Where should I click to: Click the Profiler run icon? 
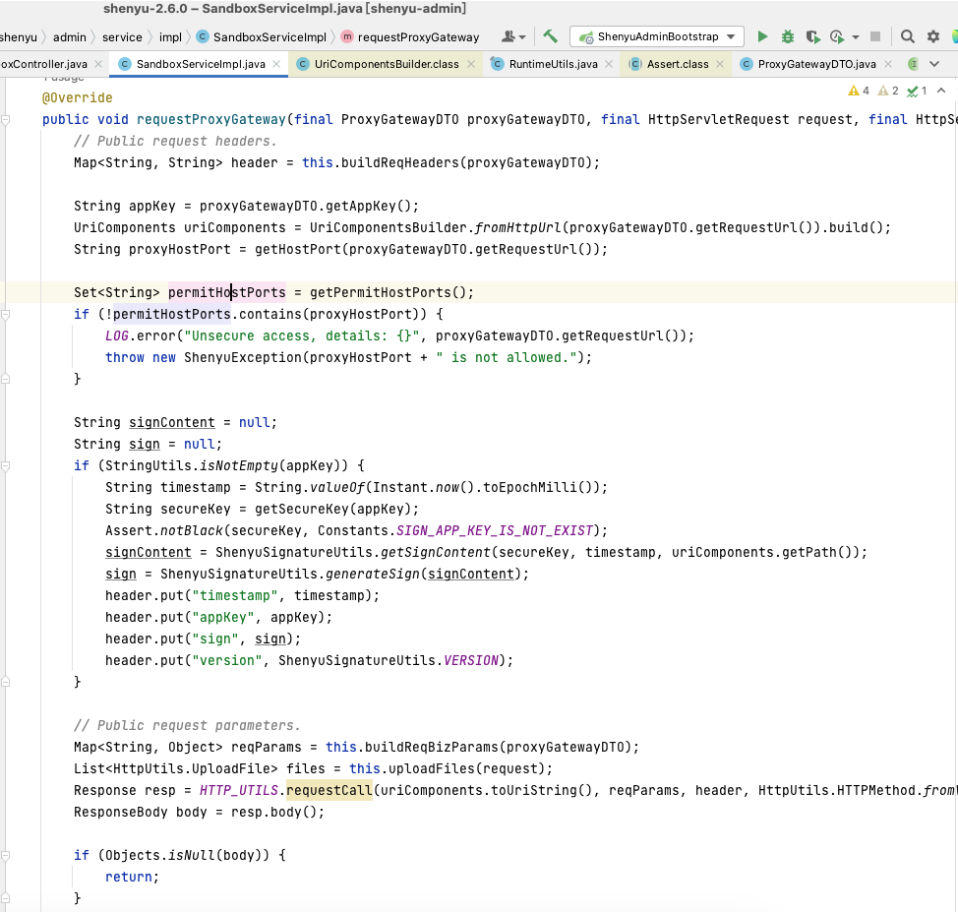point(836,37)
